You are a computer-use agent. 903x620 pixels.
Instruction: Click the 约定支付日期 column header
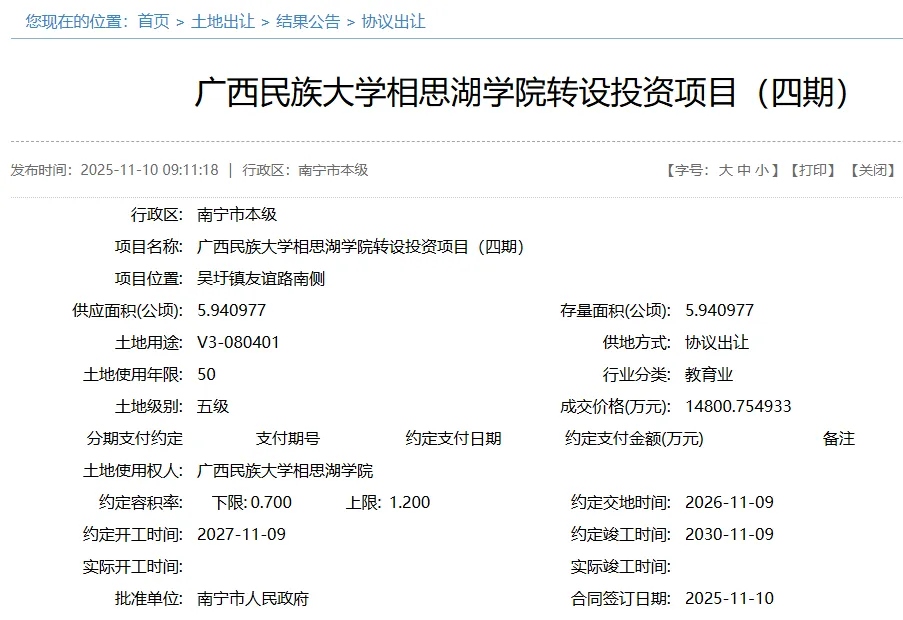(453, 439)
